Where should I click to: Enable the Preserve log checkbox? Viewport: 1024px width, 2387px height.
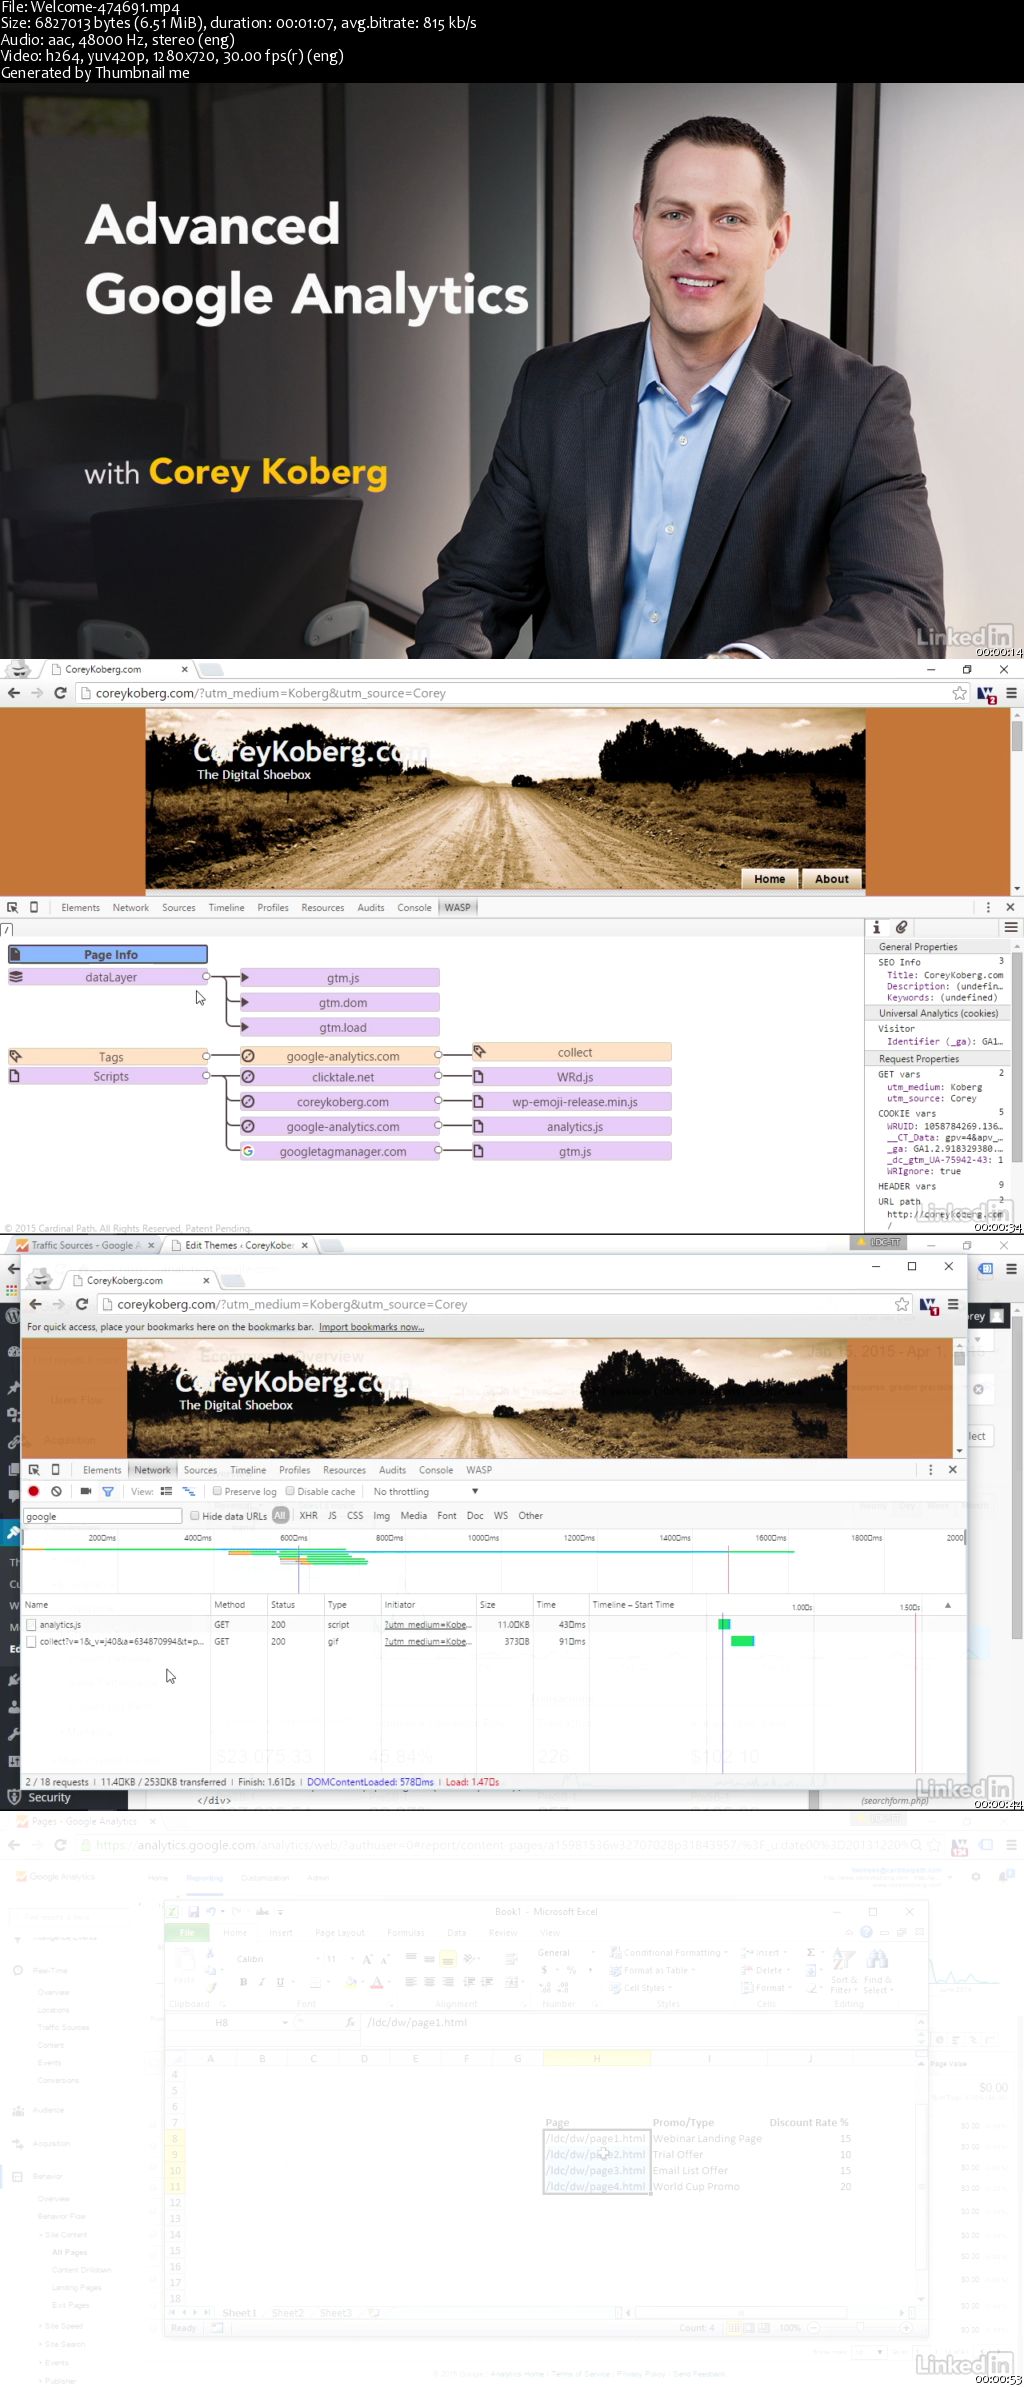(217, 1491)
